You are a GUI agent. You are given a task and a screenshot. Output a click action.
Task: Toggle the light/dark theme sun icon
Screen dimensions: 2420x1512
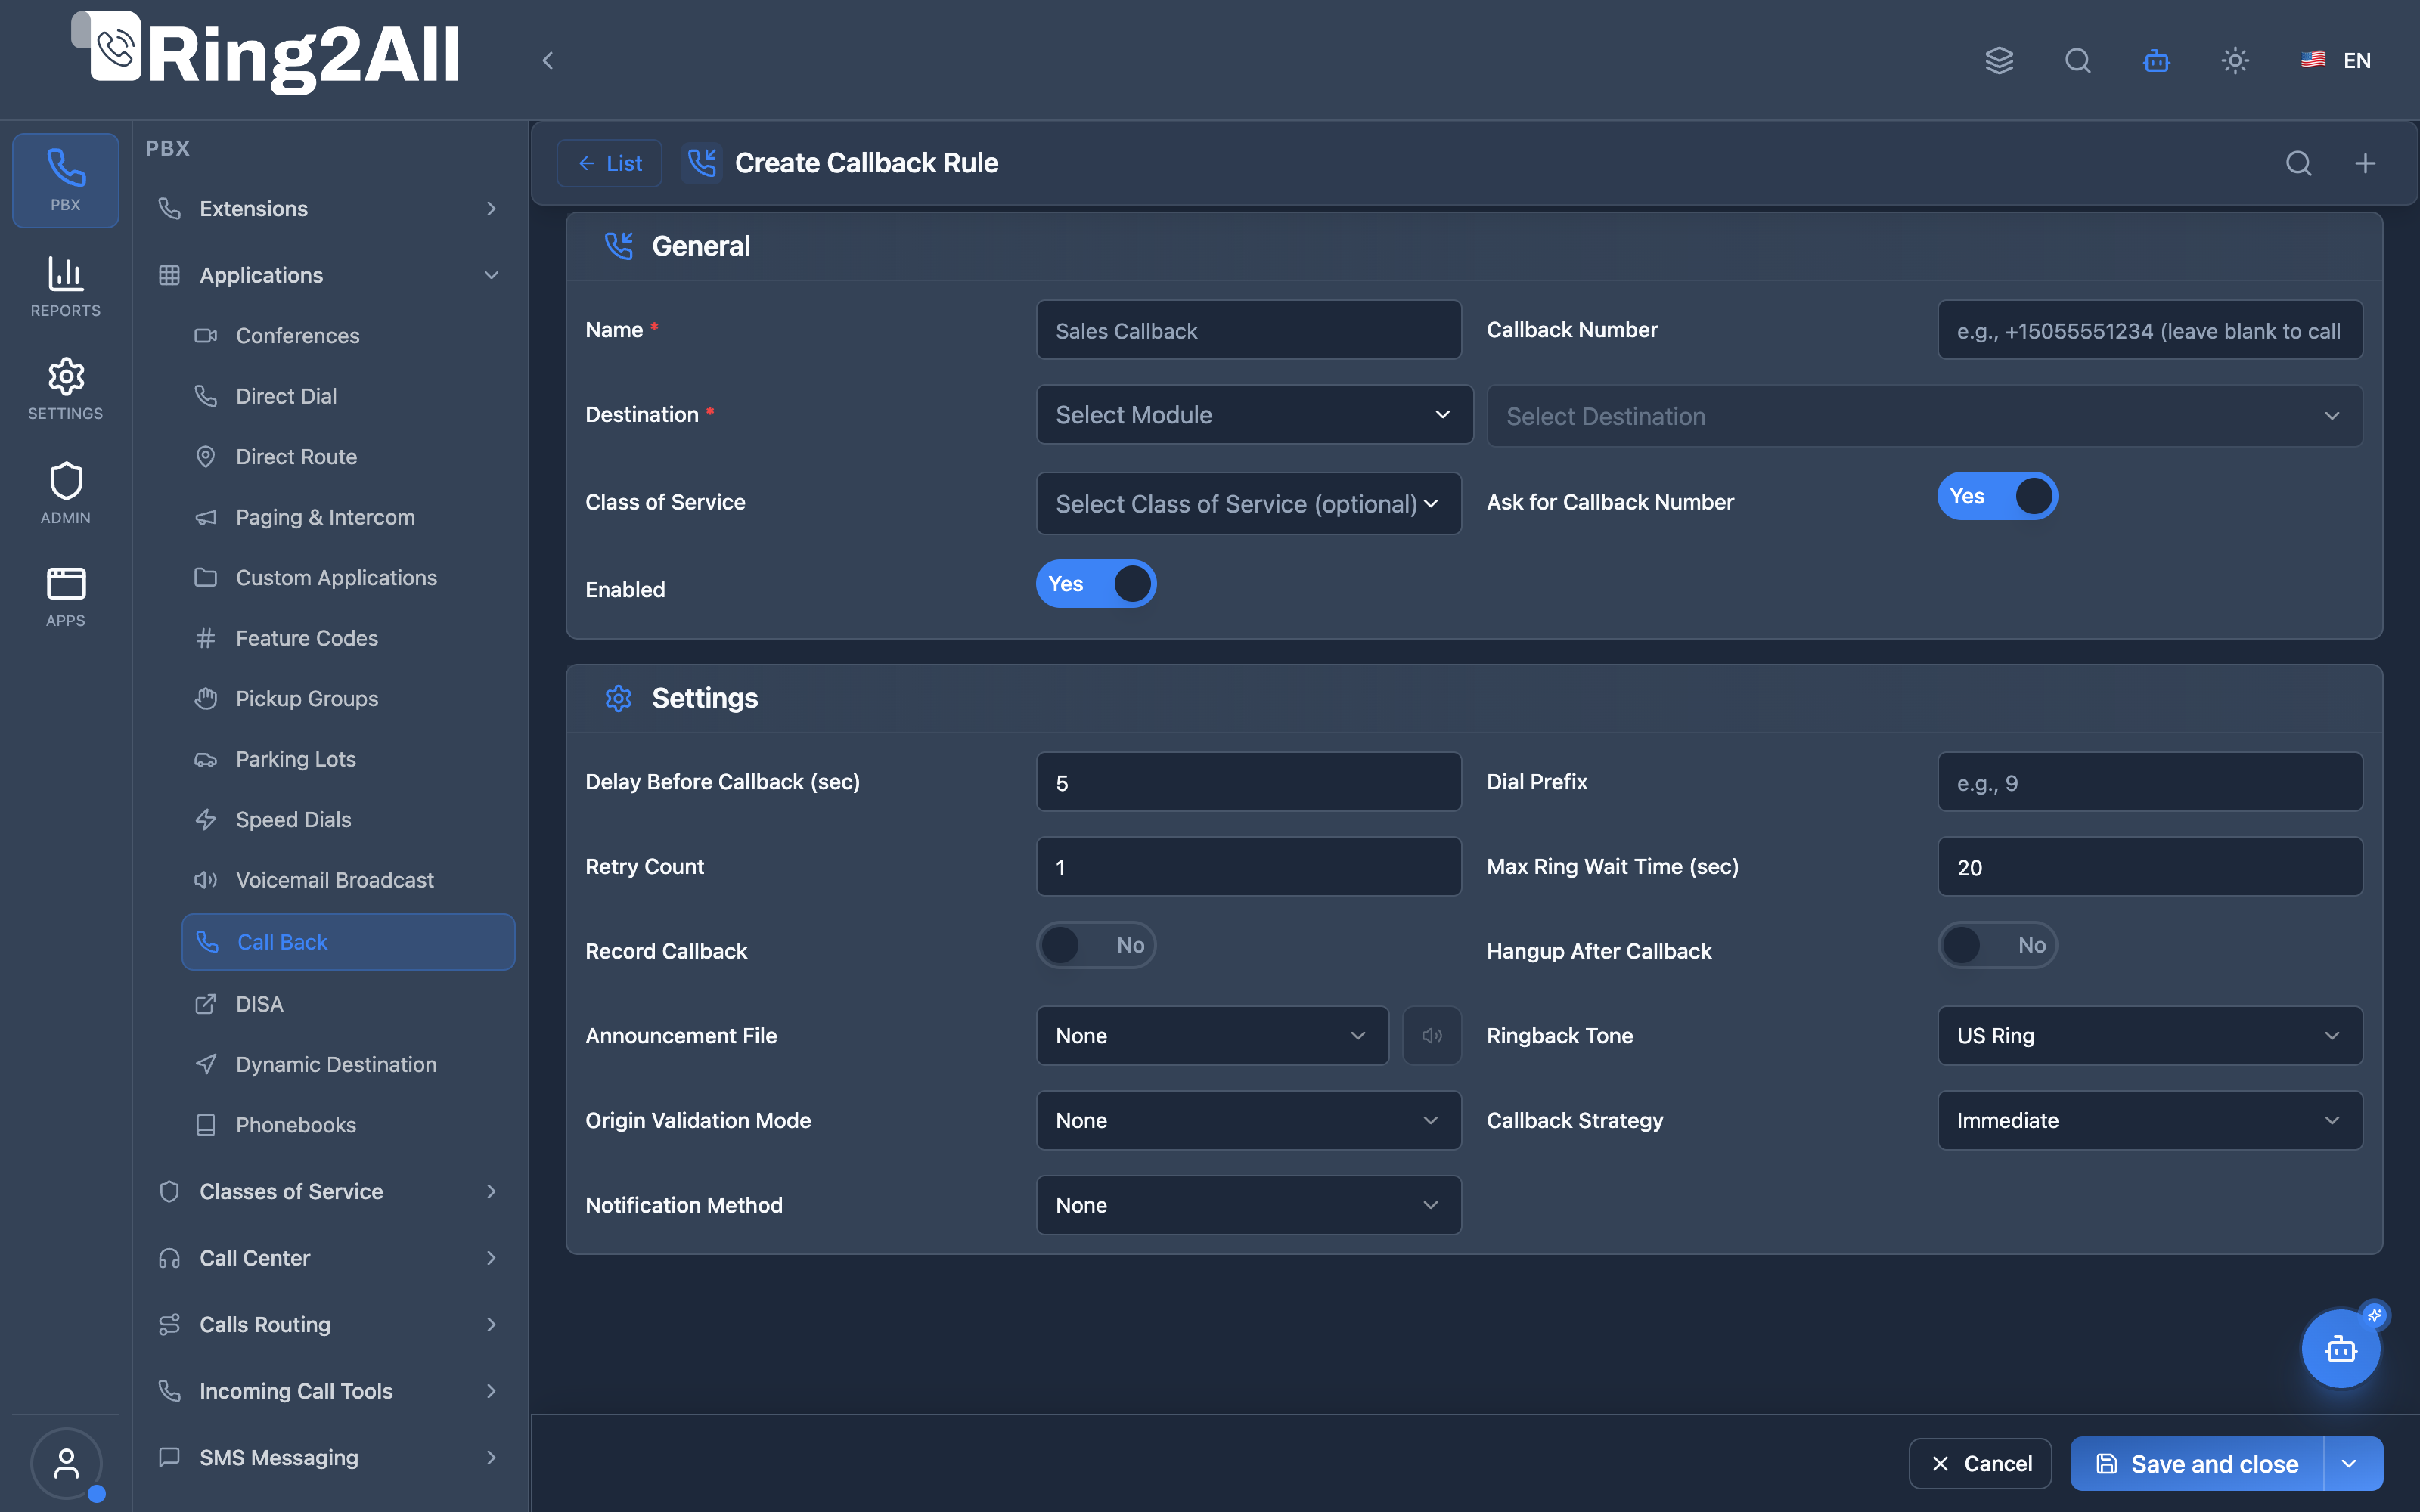2235,60
